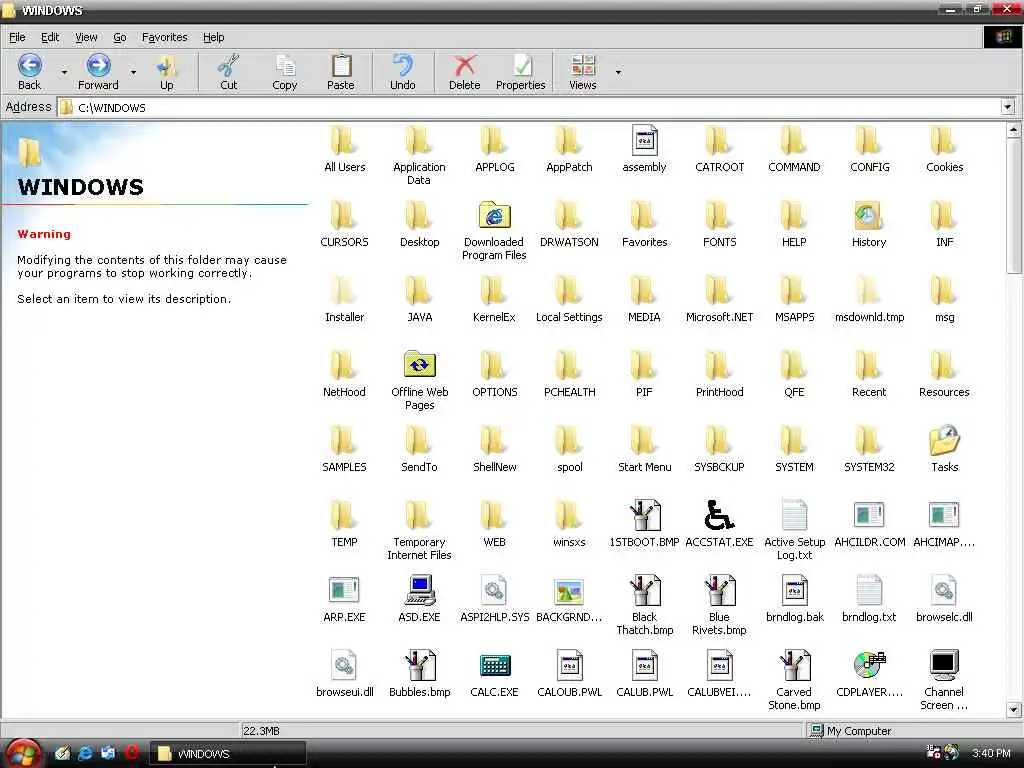Select the SYSTEM32 folder
This screenshot has width=1024, height=768.
coord(869,449)
